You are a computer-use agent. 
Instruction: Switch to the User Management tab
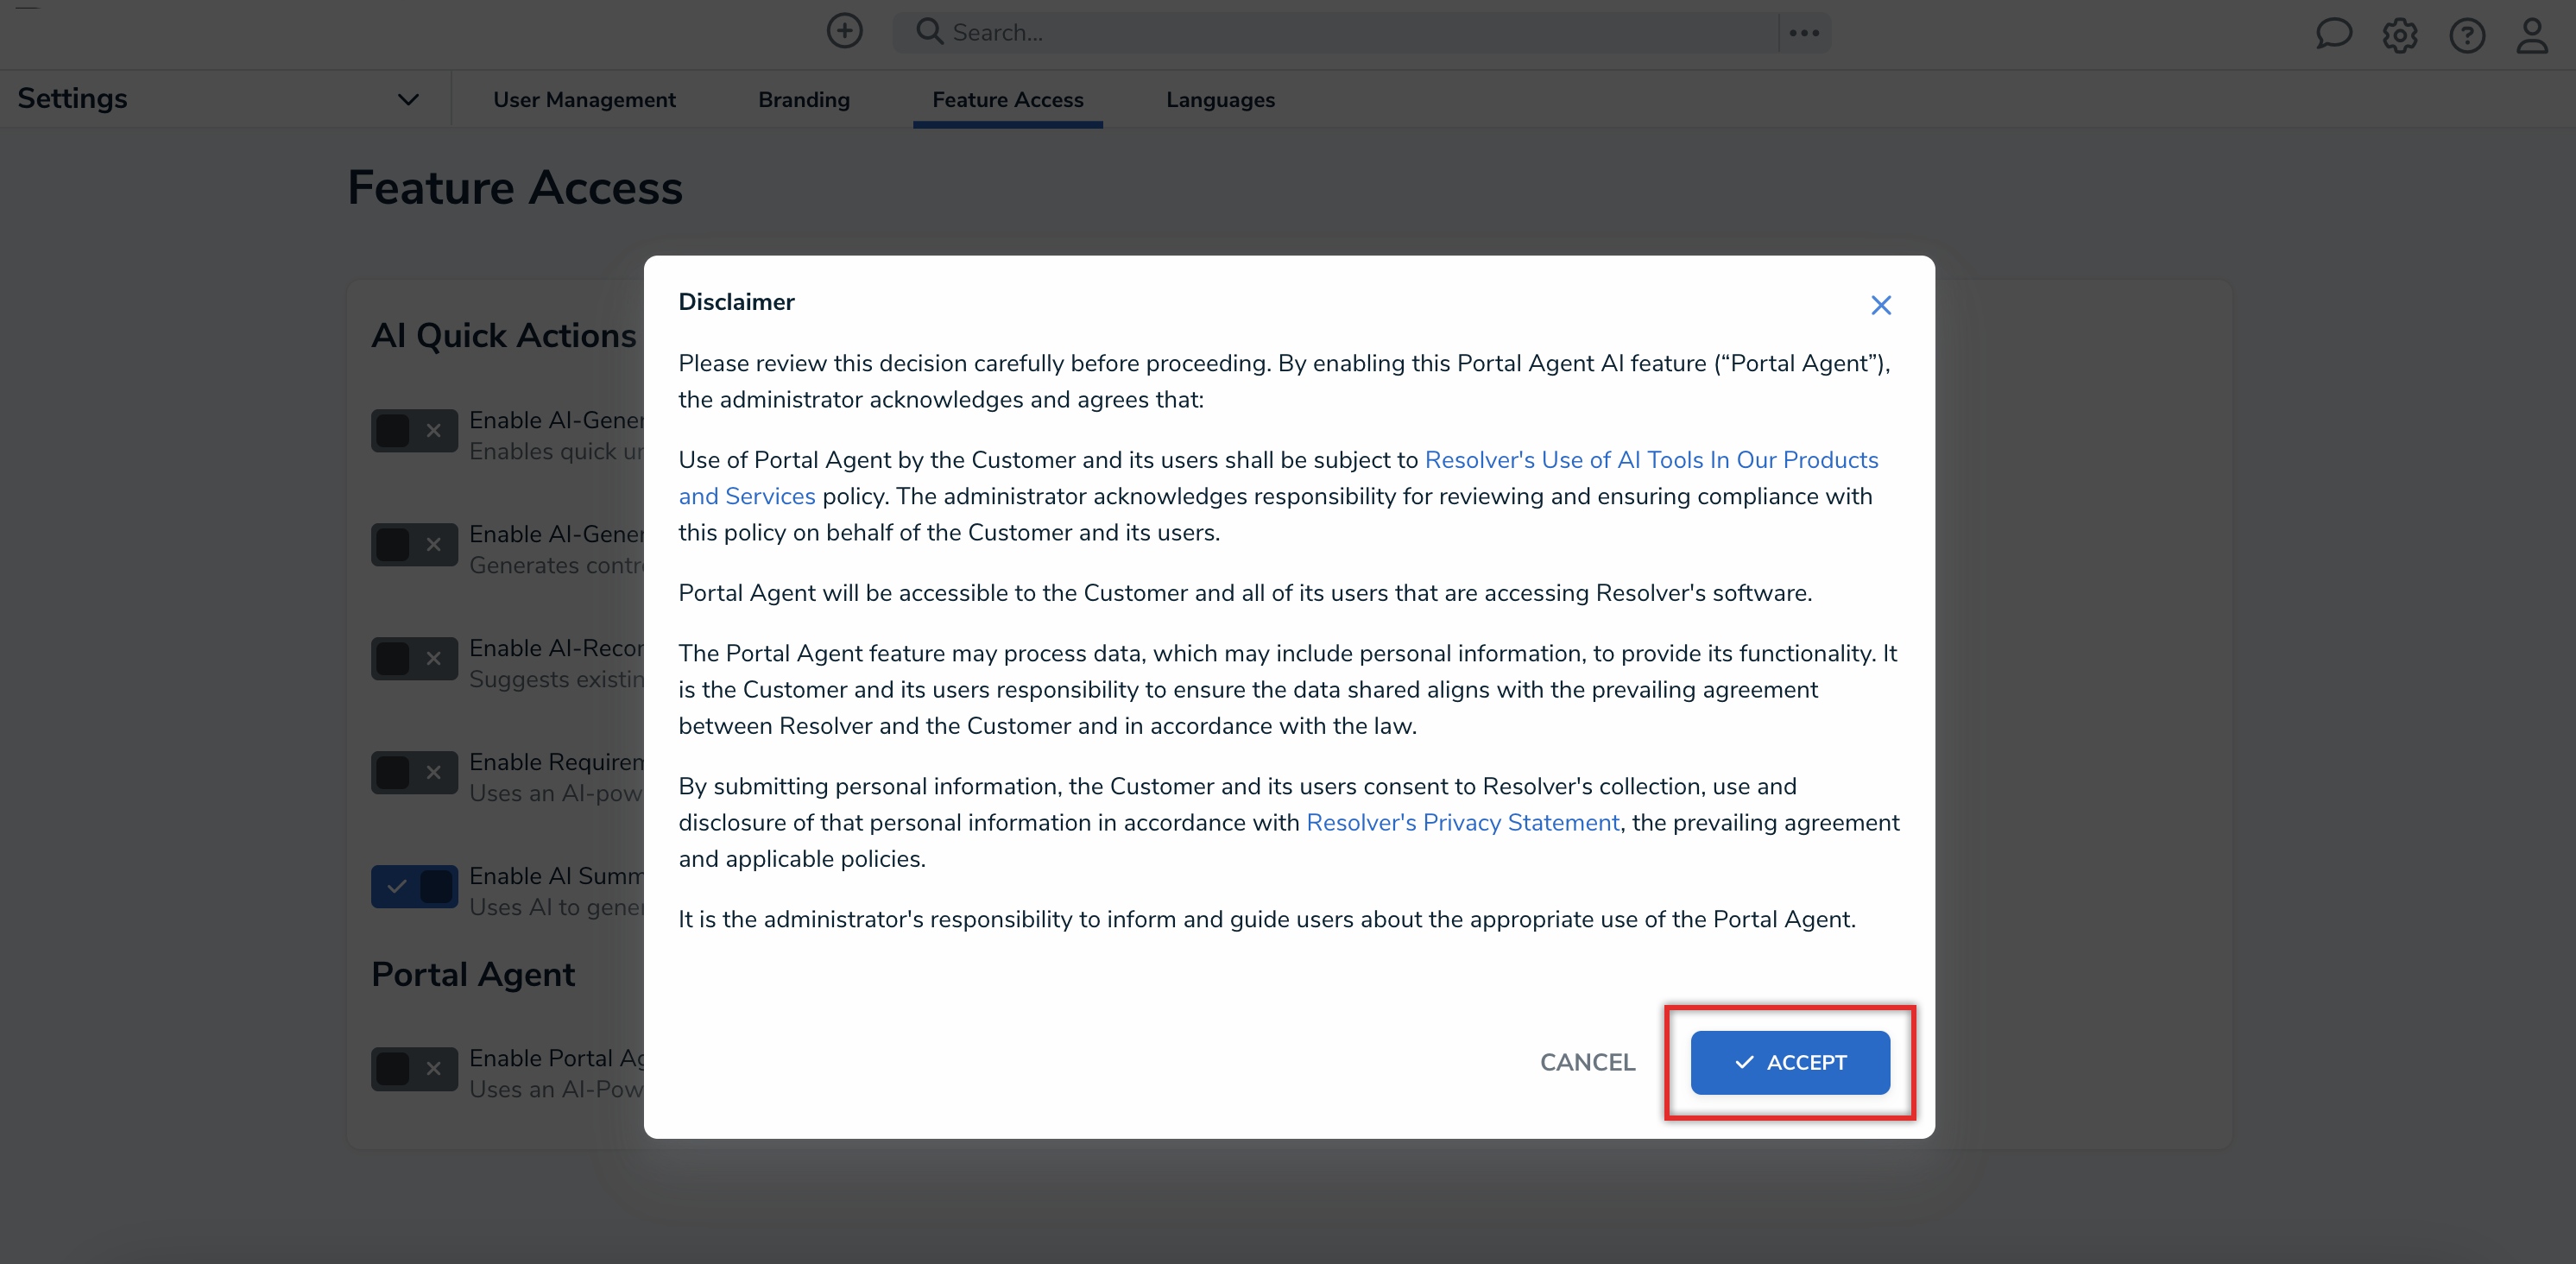point(584,100)
